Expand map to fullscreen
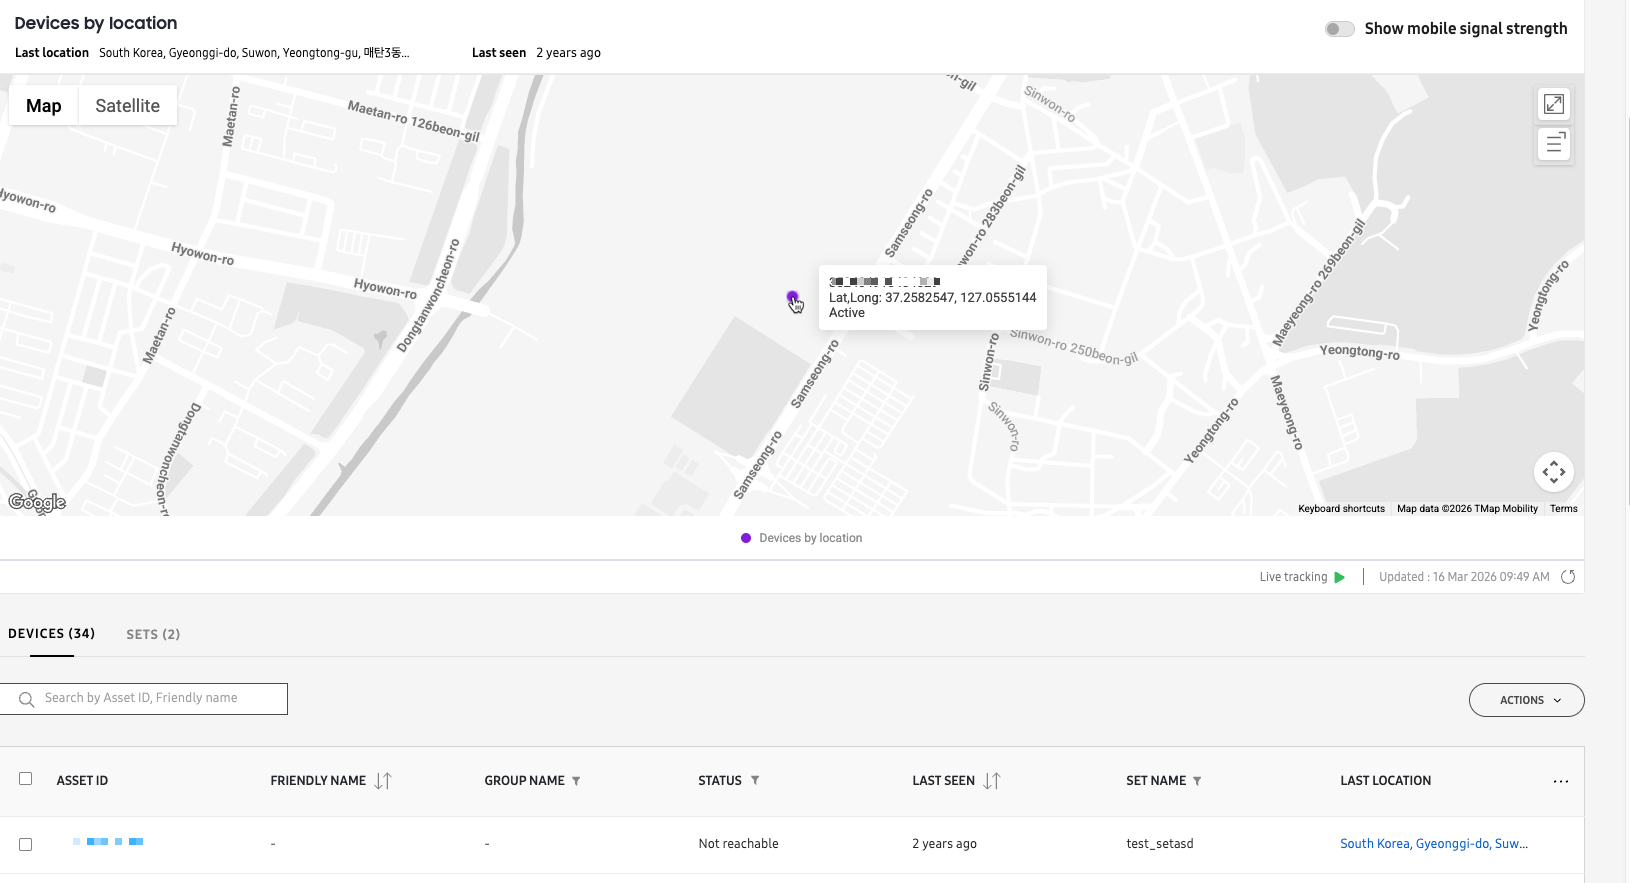The image size is (1630, 883). [1554, 104]
